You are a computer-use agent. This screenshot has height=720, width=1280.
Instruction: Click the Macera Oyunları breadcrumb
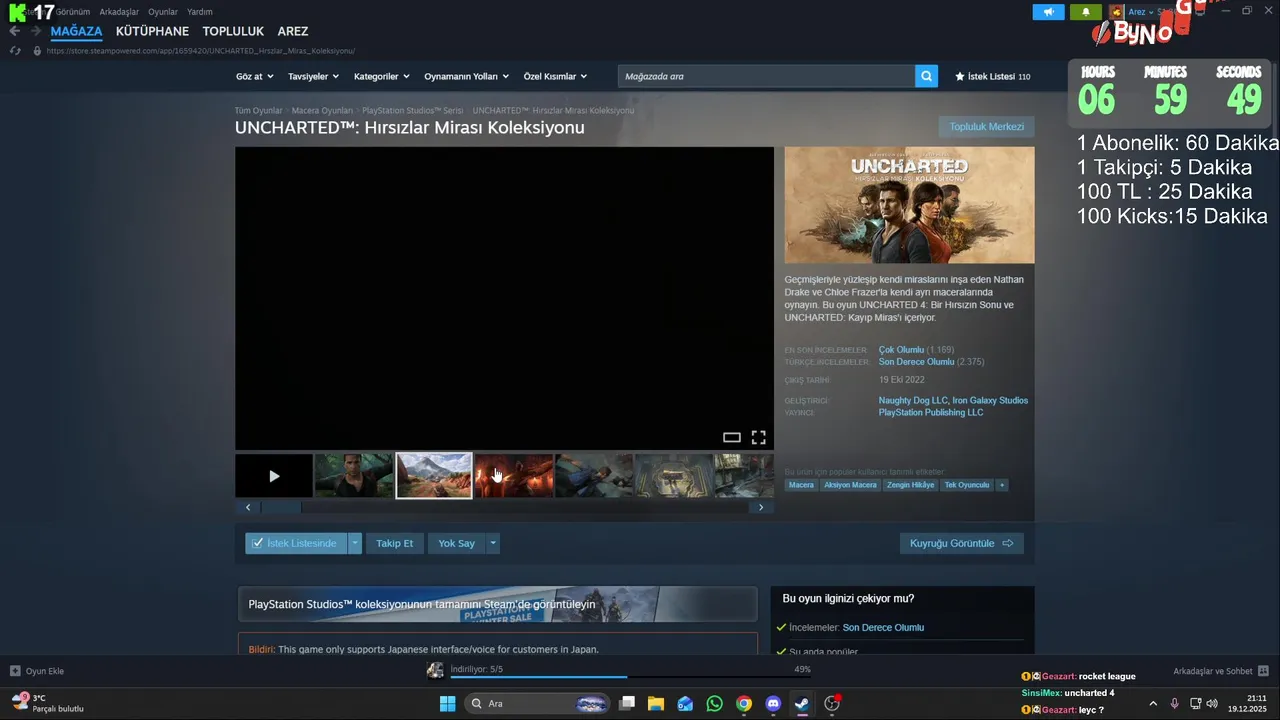tap(322, 110)
